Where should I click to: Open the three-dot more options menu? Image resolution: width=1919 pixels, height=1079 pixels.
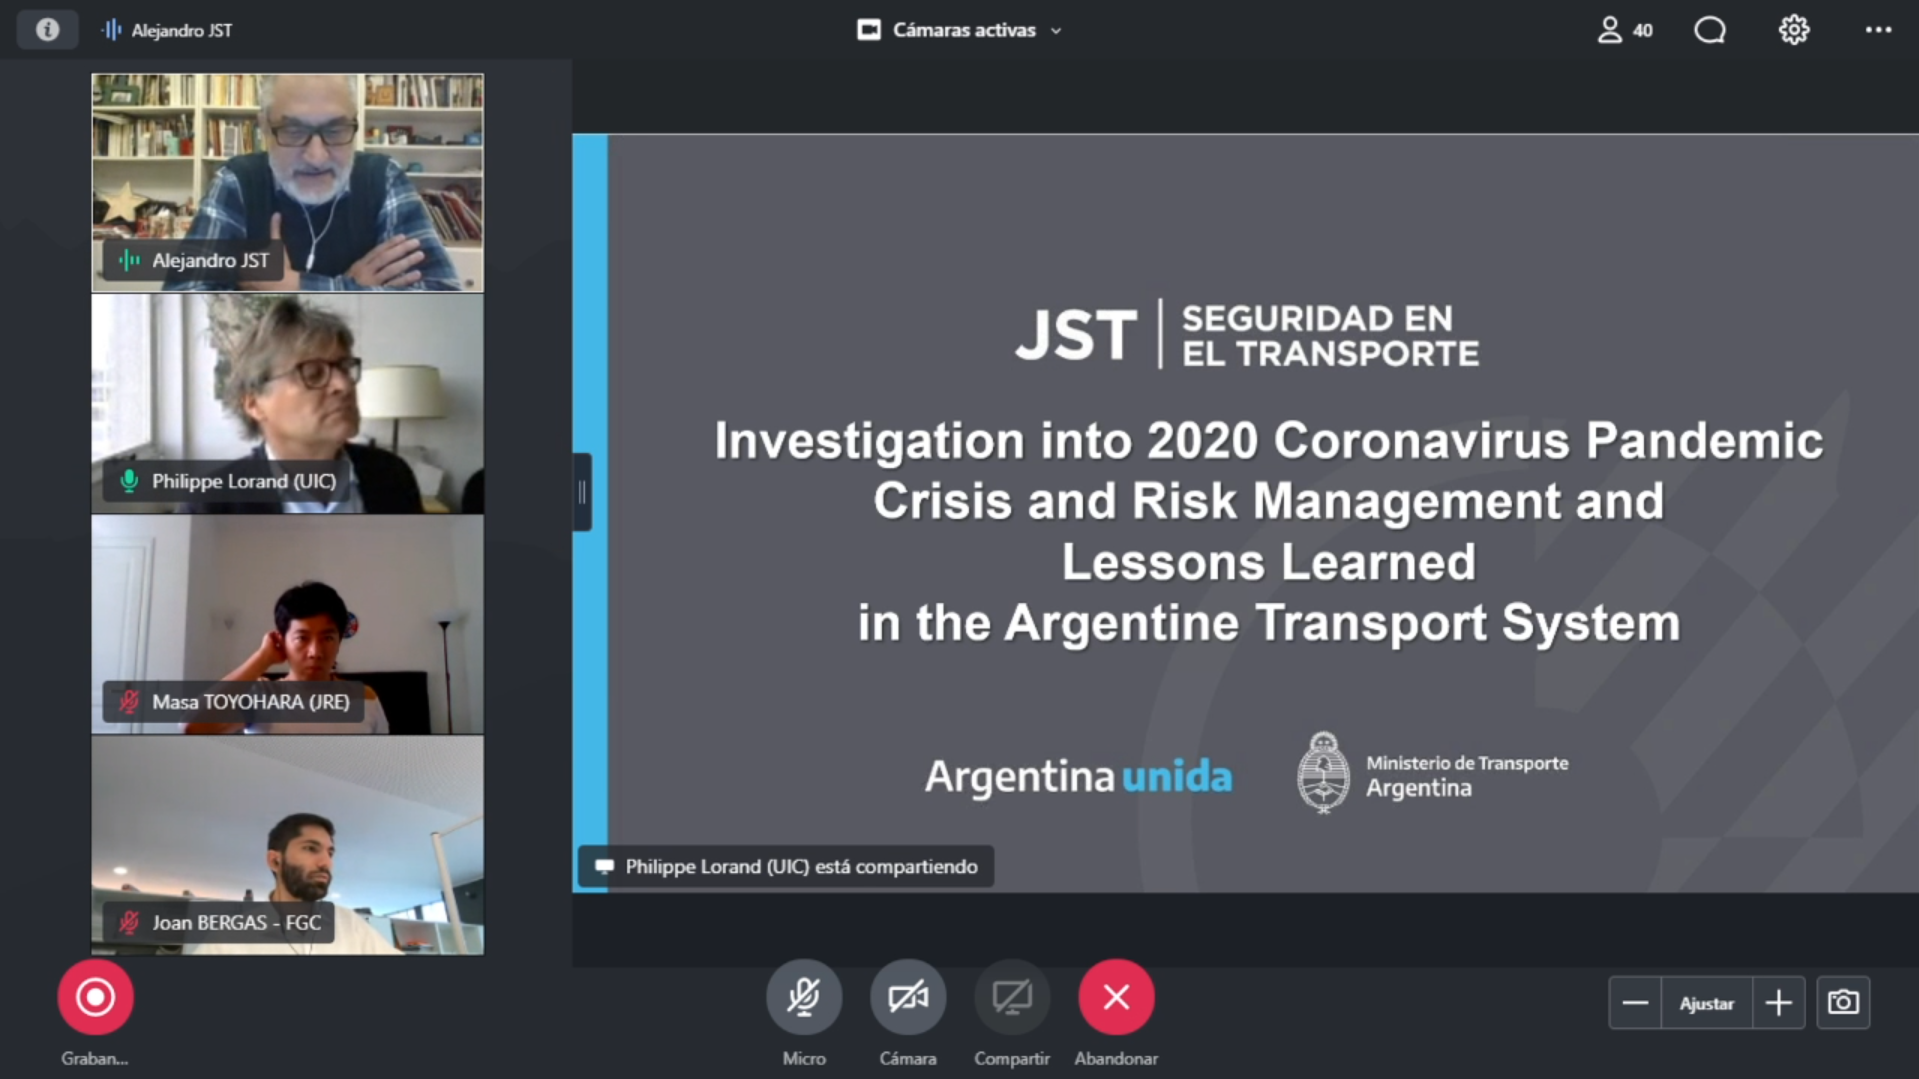[1878, 30]
